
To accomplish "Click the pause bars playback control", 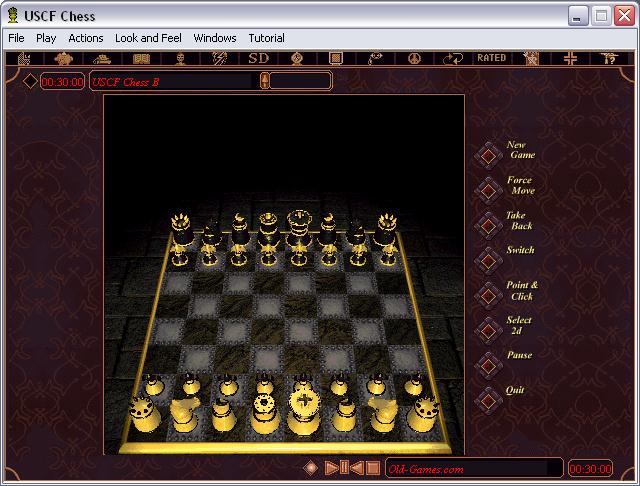I will click(344, 468).
